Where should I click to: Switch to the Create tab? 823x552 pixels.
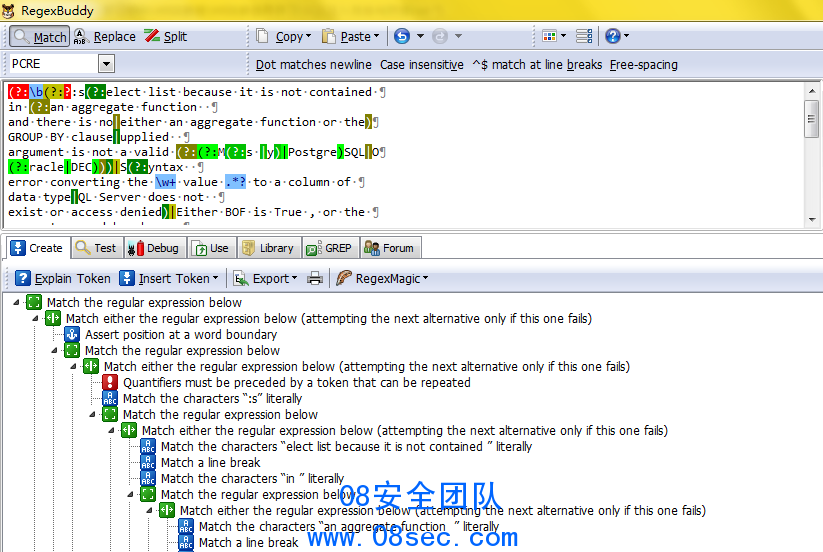(x=36, y=248)
